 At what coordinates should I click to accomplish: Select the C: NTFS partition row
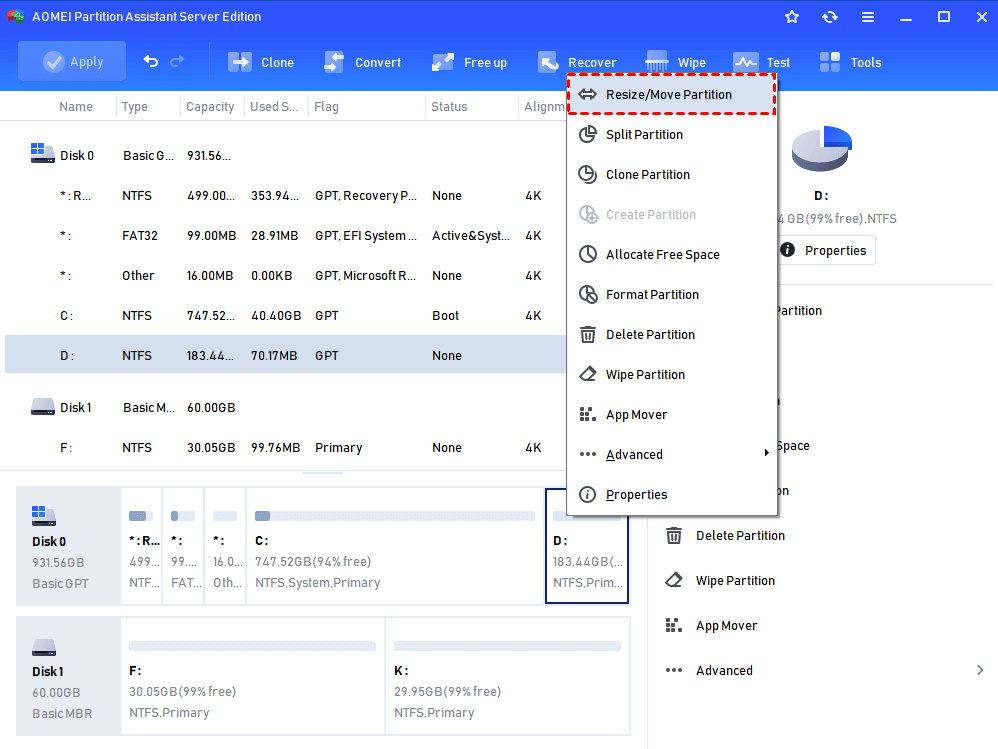tap(285, 316)
